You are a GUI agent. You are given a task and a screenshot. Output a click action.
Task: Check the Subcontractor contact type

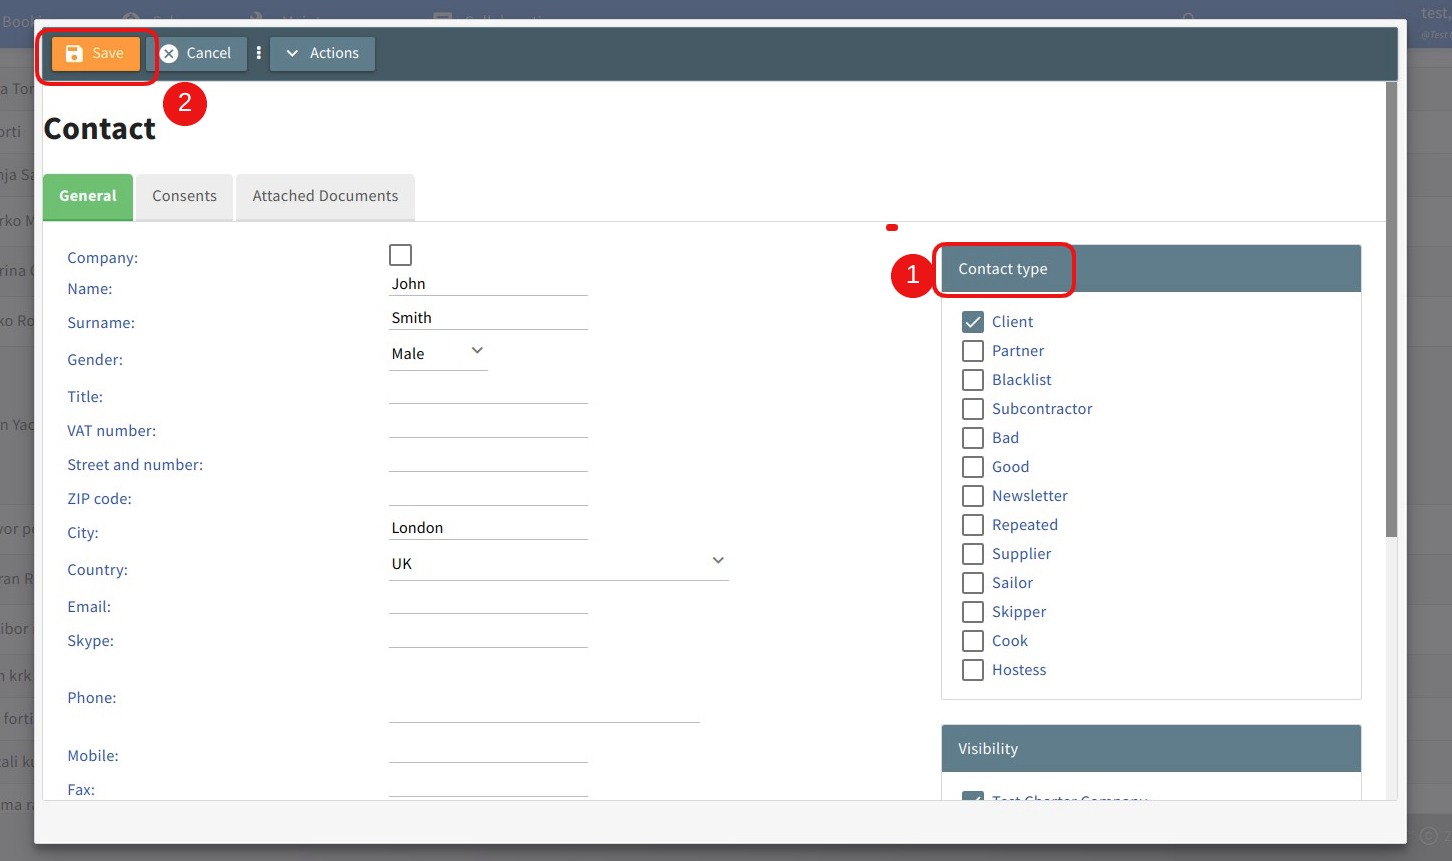pyautogui.click(x=973, y=409)
